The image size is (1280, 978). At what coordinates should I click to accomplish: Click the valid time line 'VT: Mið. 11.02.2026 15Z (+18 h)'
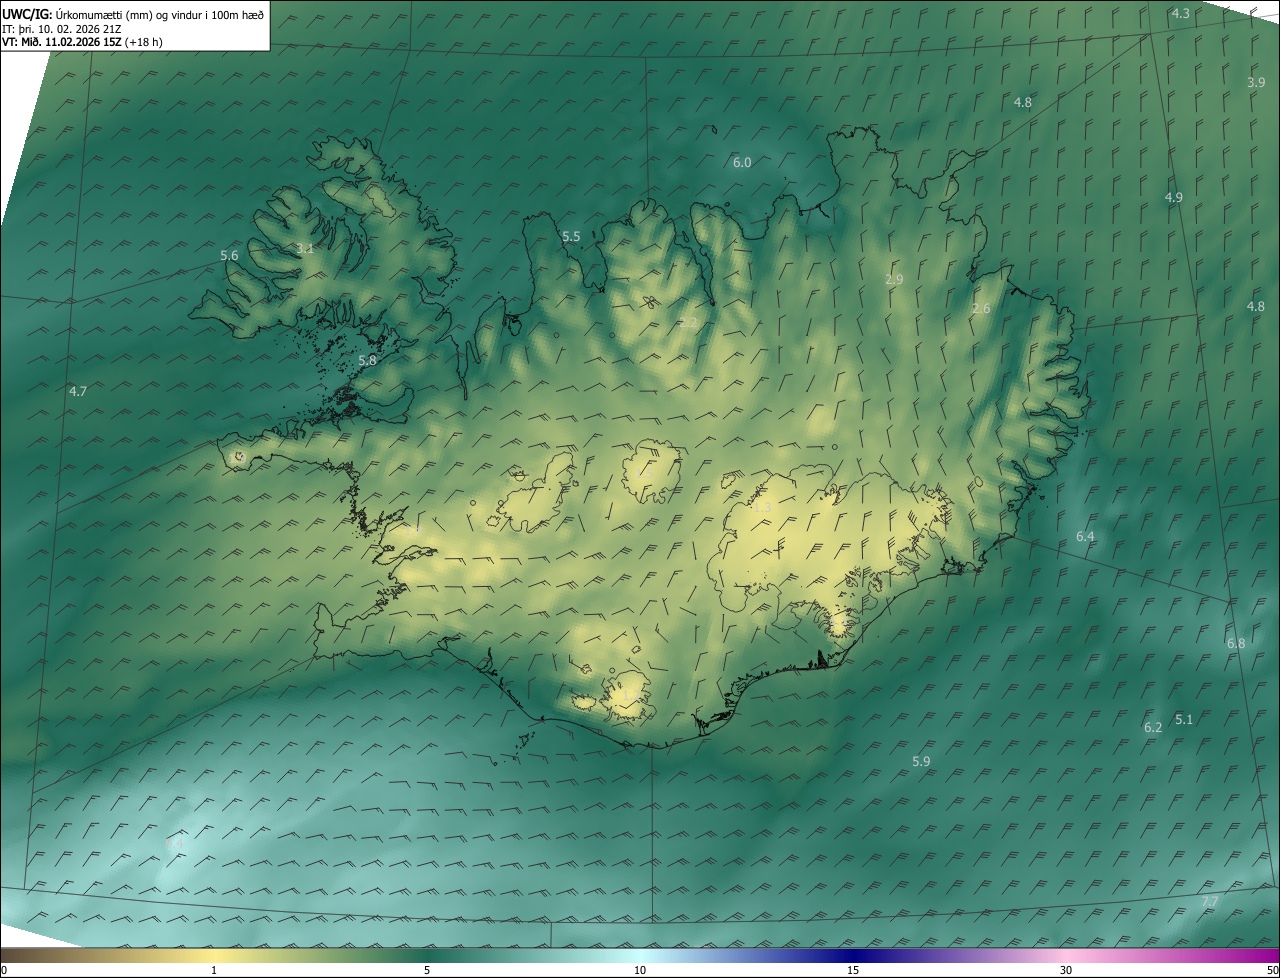tap(82, 42)
